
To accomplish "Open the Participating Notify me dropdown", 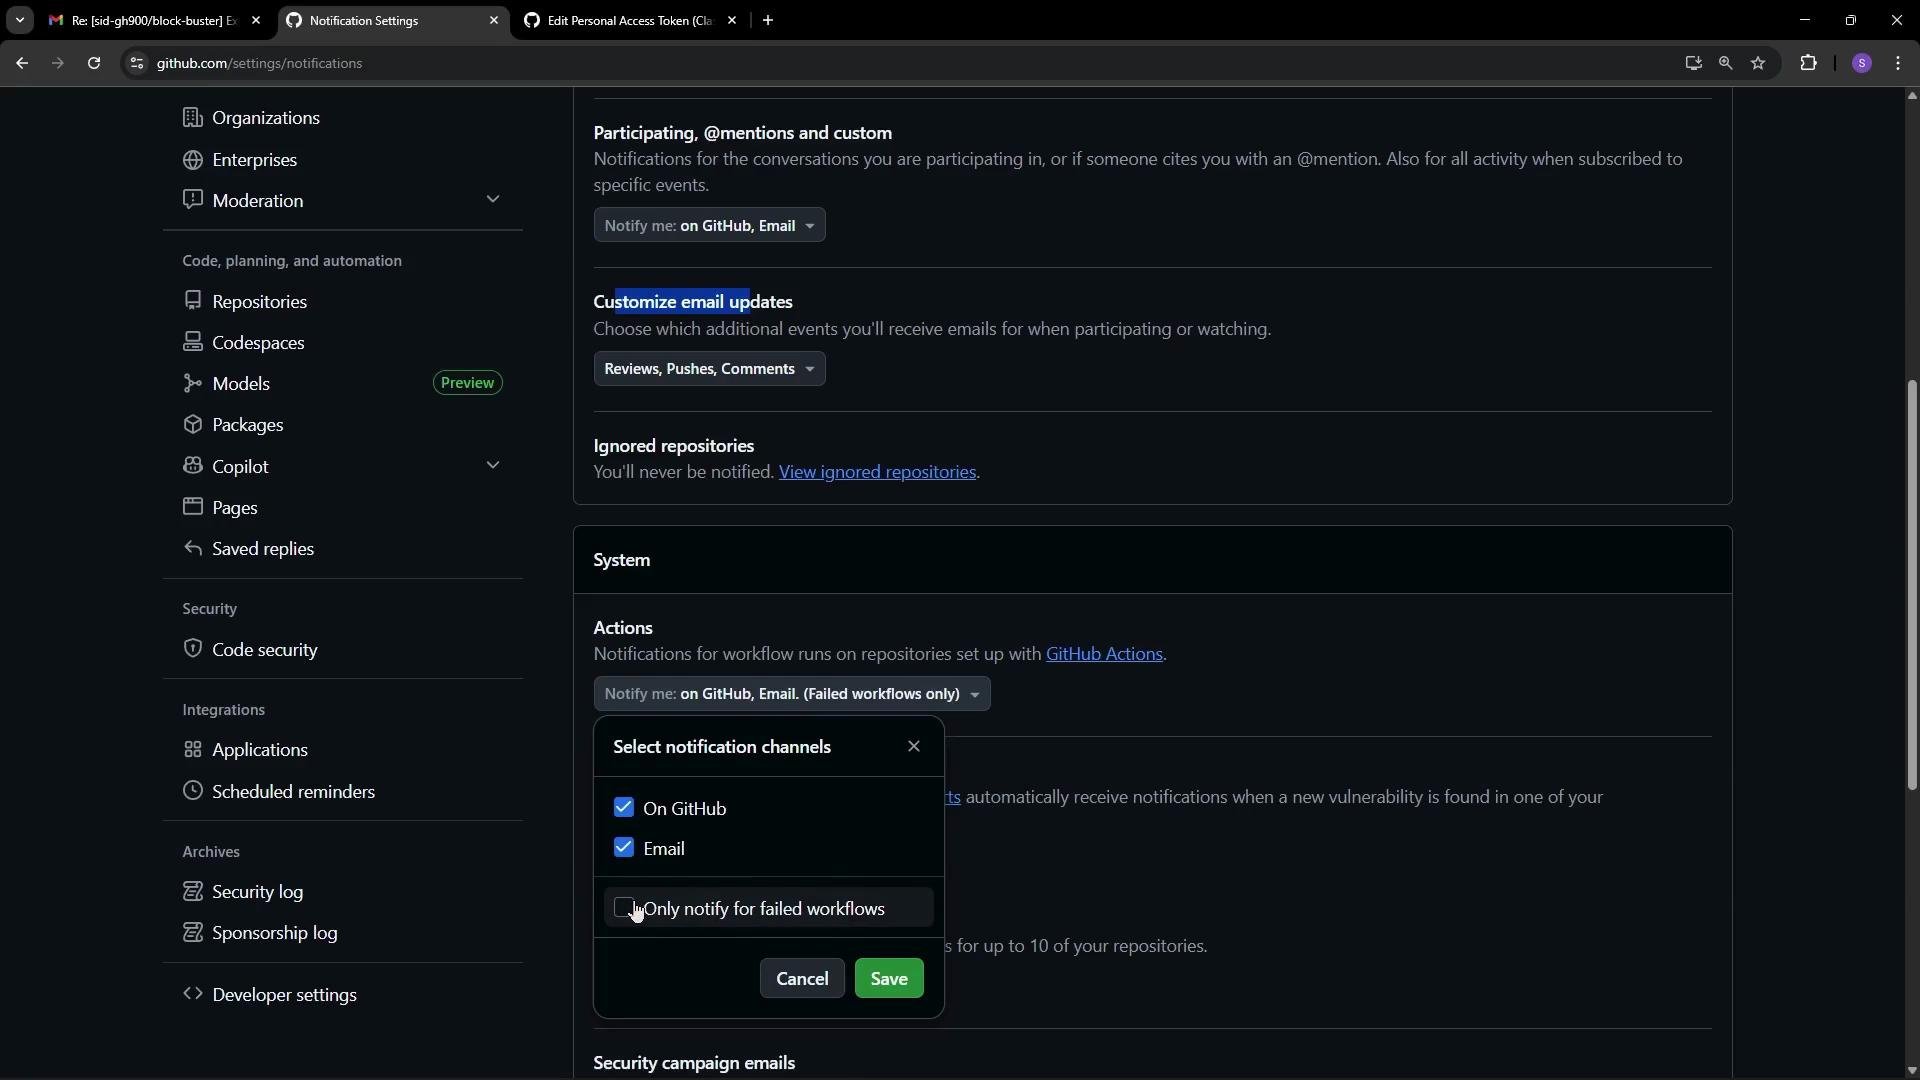I will (709, 225).
